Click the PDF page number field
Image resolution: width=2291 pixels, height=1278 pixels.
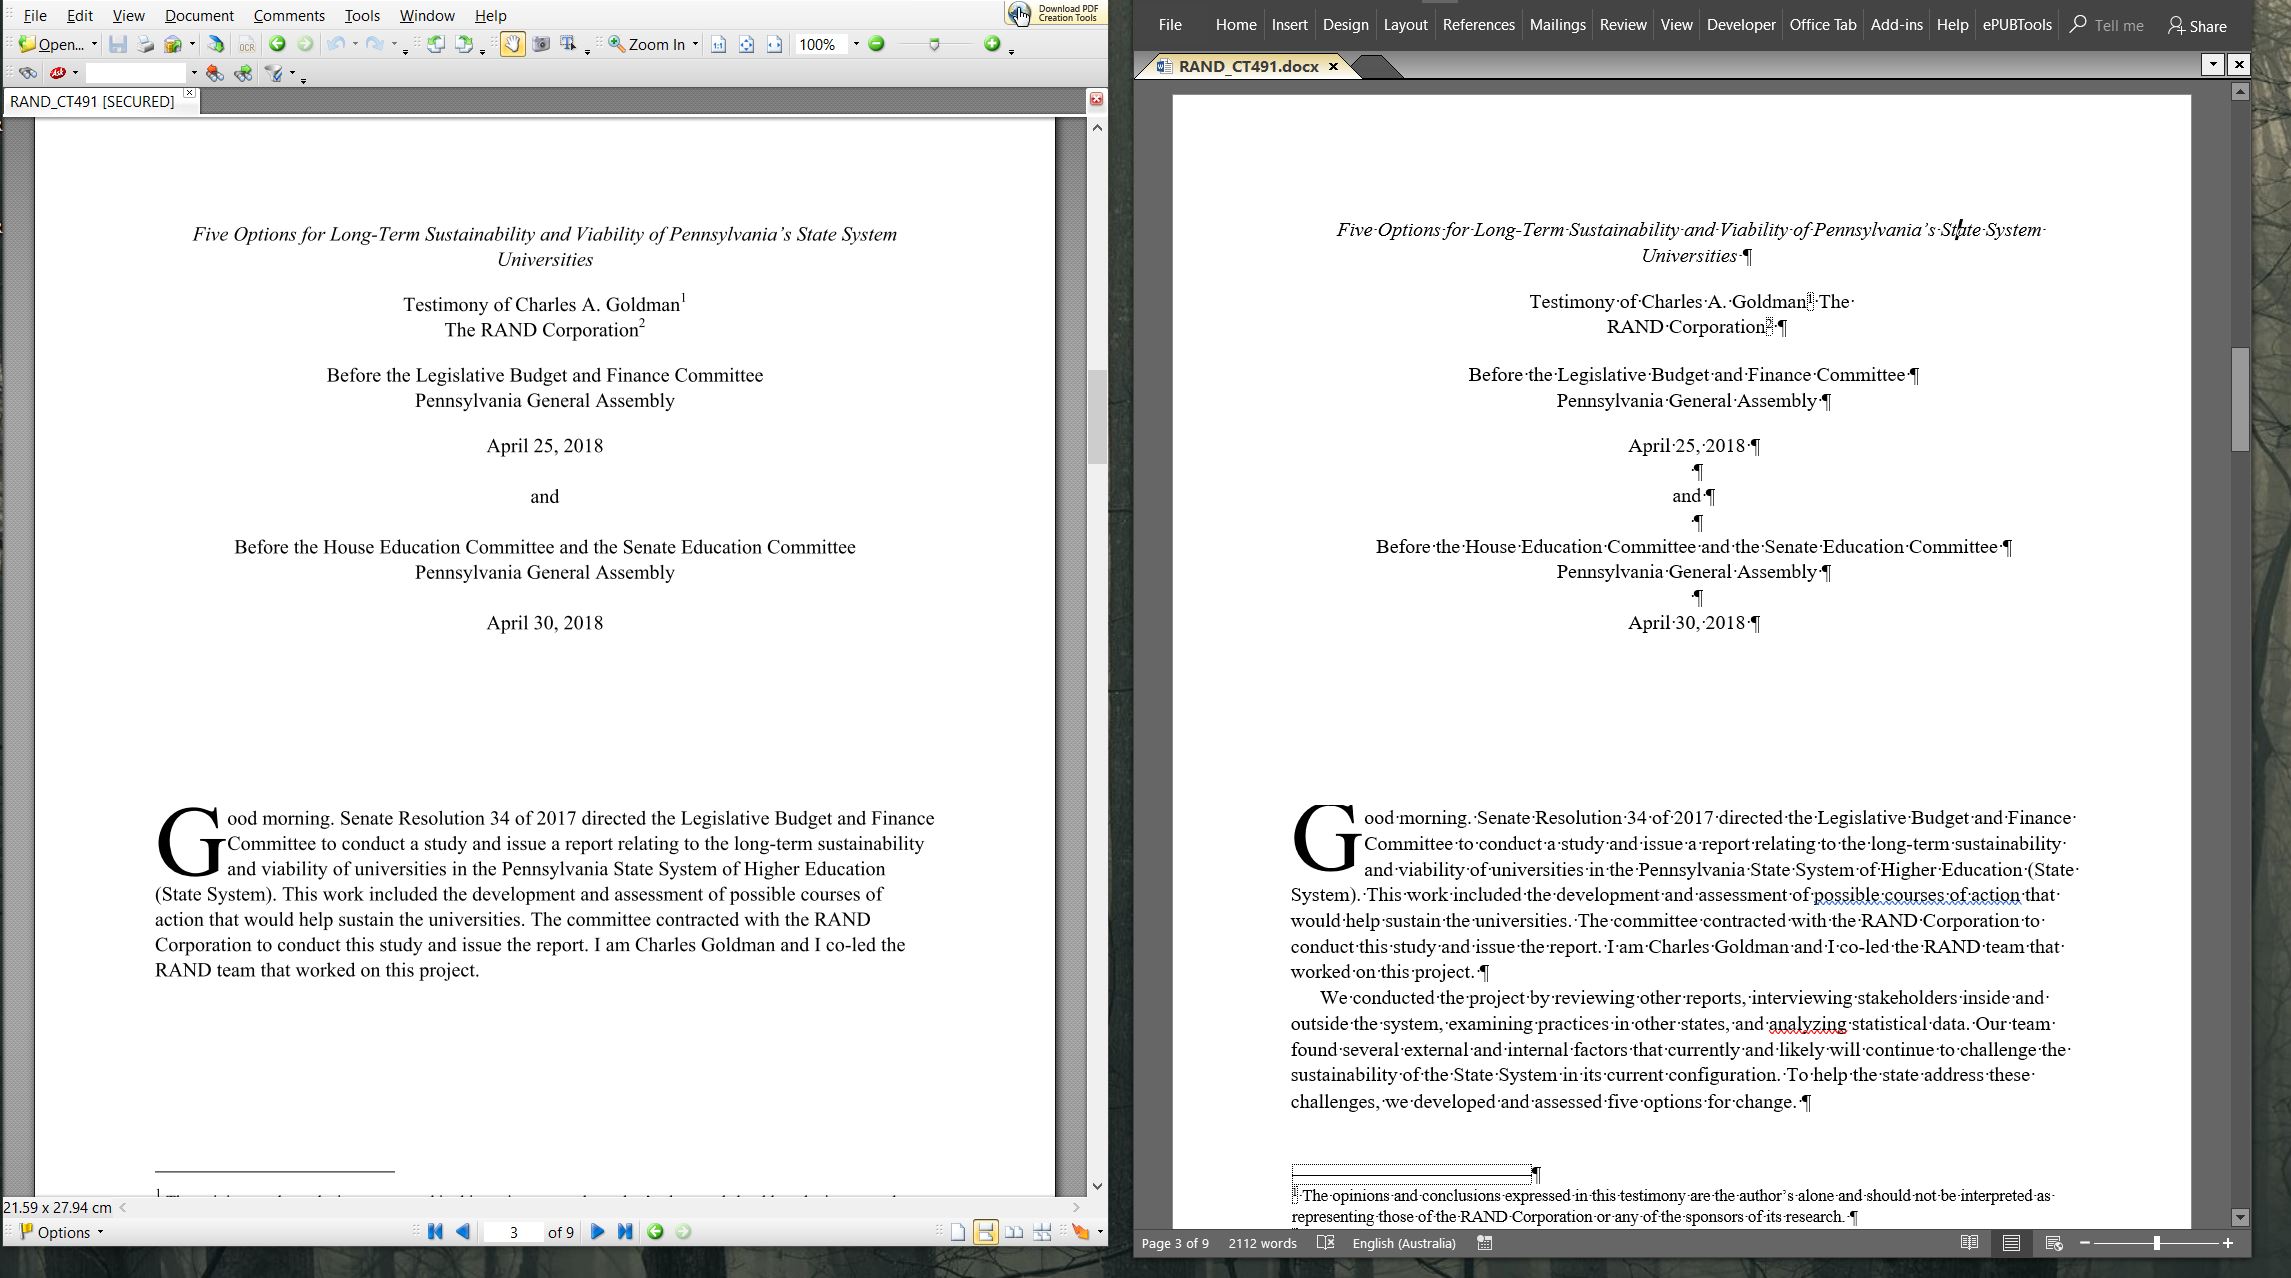(x=513, y=1232)
